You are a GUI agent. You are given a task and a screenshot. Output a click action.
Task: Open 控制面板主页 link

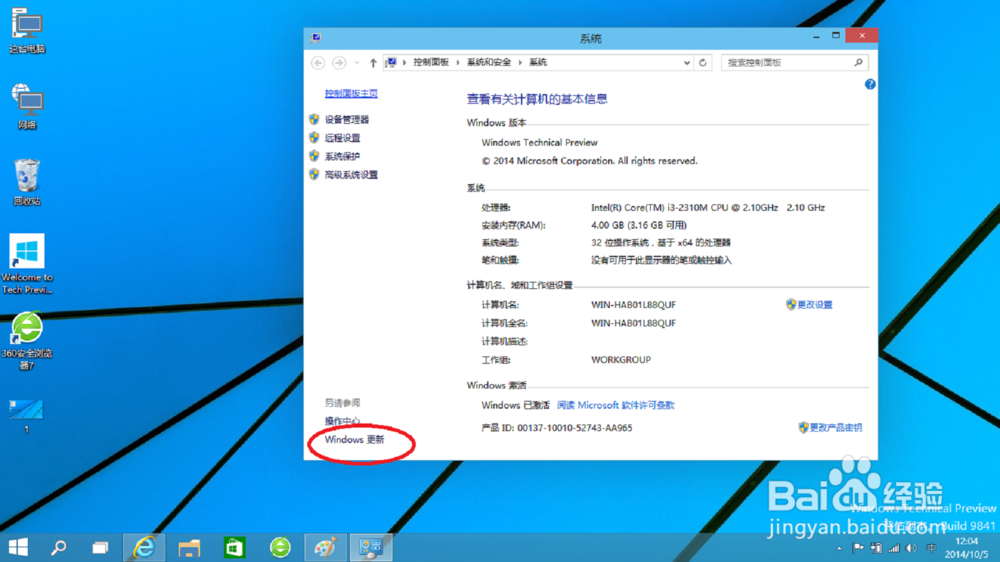tap(351, 93)
